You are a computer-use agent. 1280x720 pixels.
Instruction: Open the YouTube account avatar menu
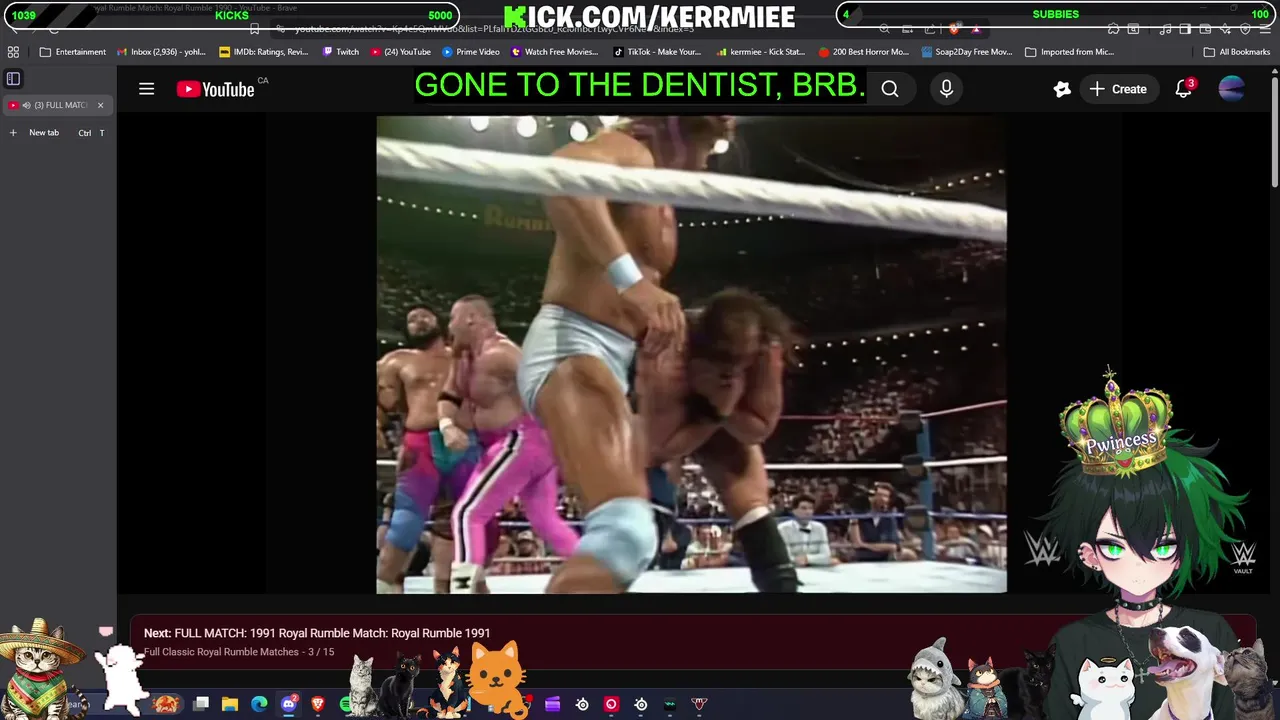pos(1231,89)
